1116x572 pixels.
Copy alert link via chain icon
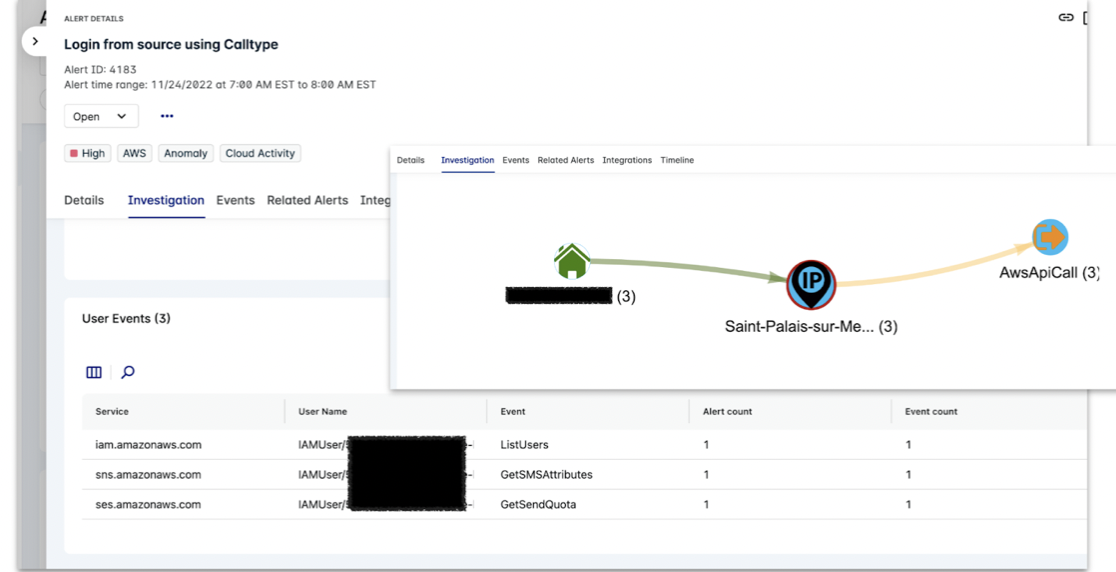[x=1066, y=18]
